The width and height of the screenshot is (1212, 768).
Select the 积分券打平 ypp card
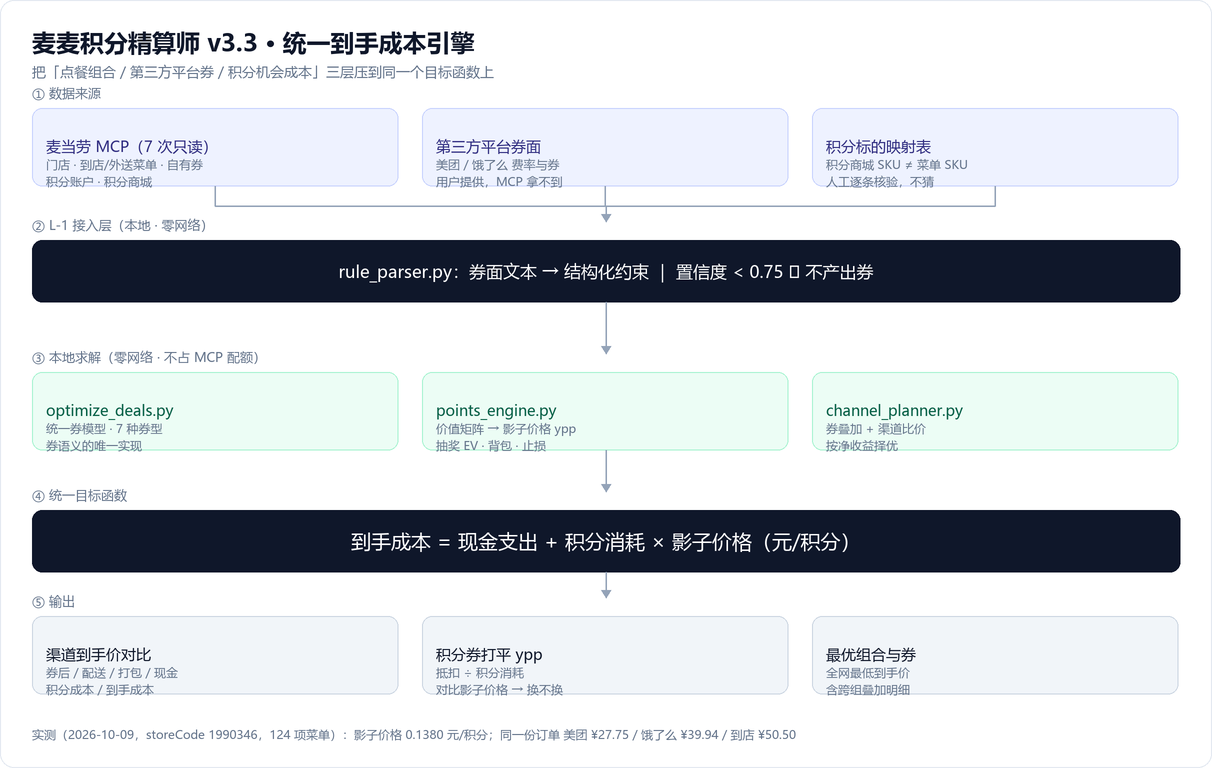click(x=605, y=655)
